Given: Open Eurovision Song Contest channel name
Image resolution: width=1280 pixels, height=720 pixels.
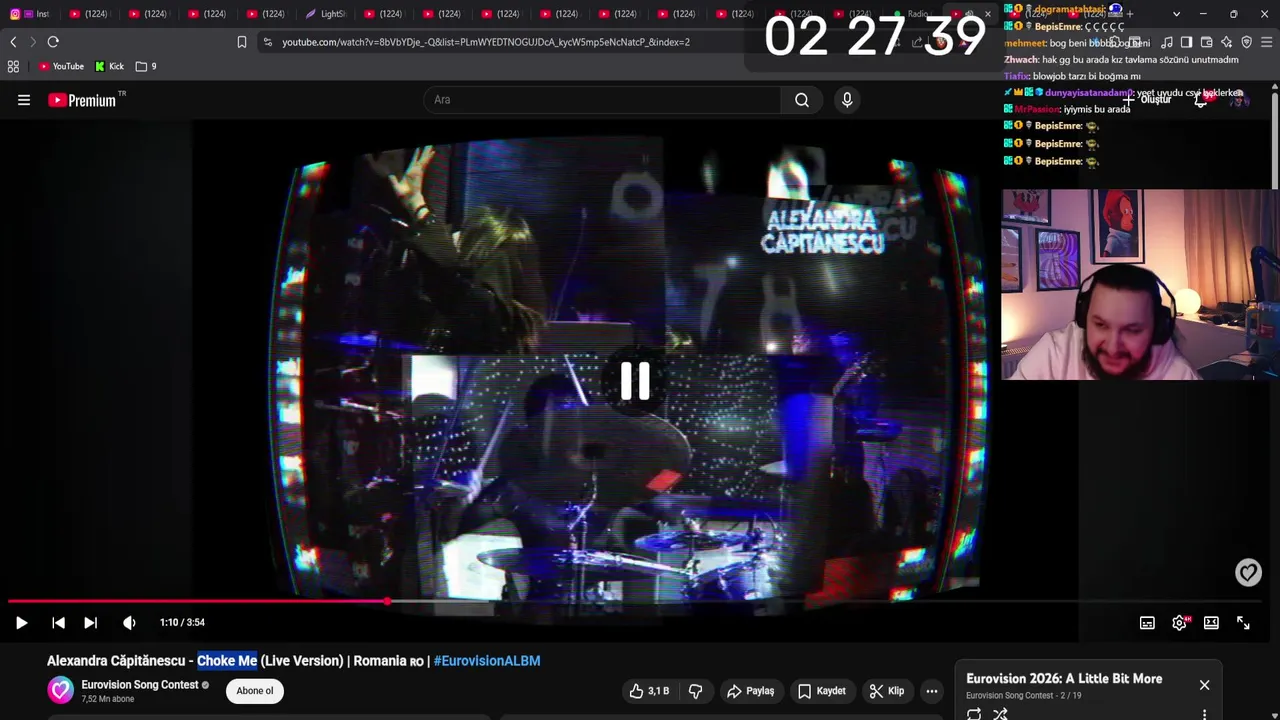Looking at the screenshot, I should tap(140, 685).
